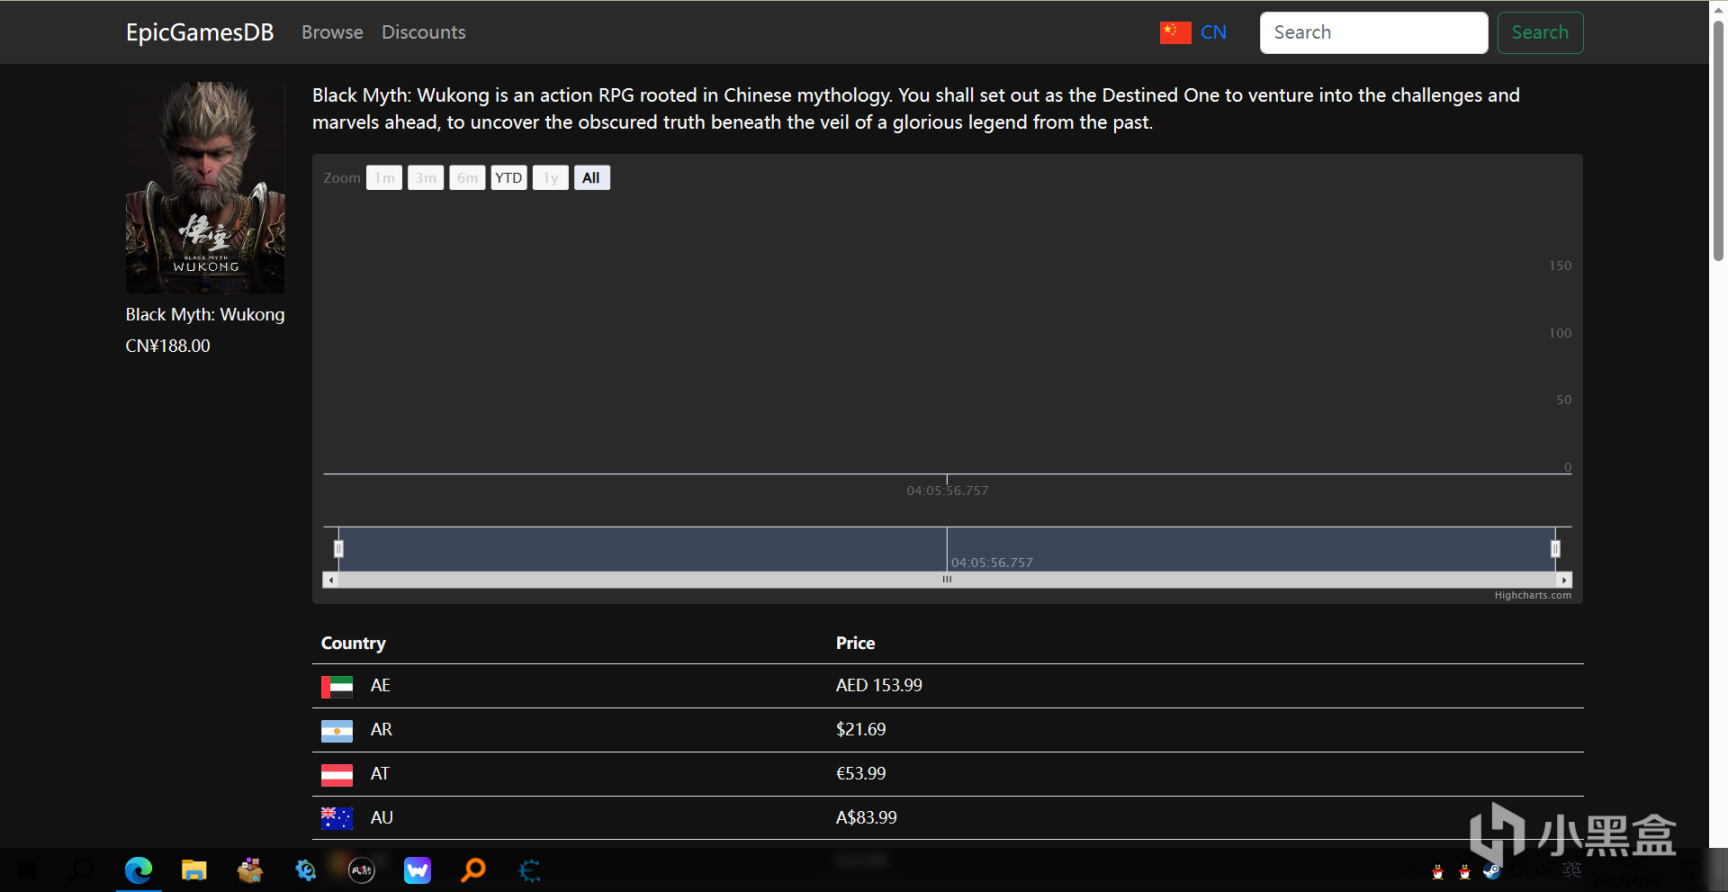This screenshot has height=892, width=1728.
Task: Open the blue gear app on taskbar
Action: [x=306, y=870]
